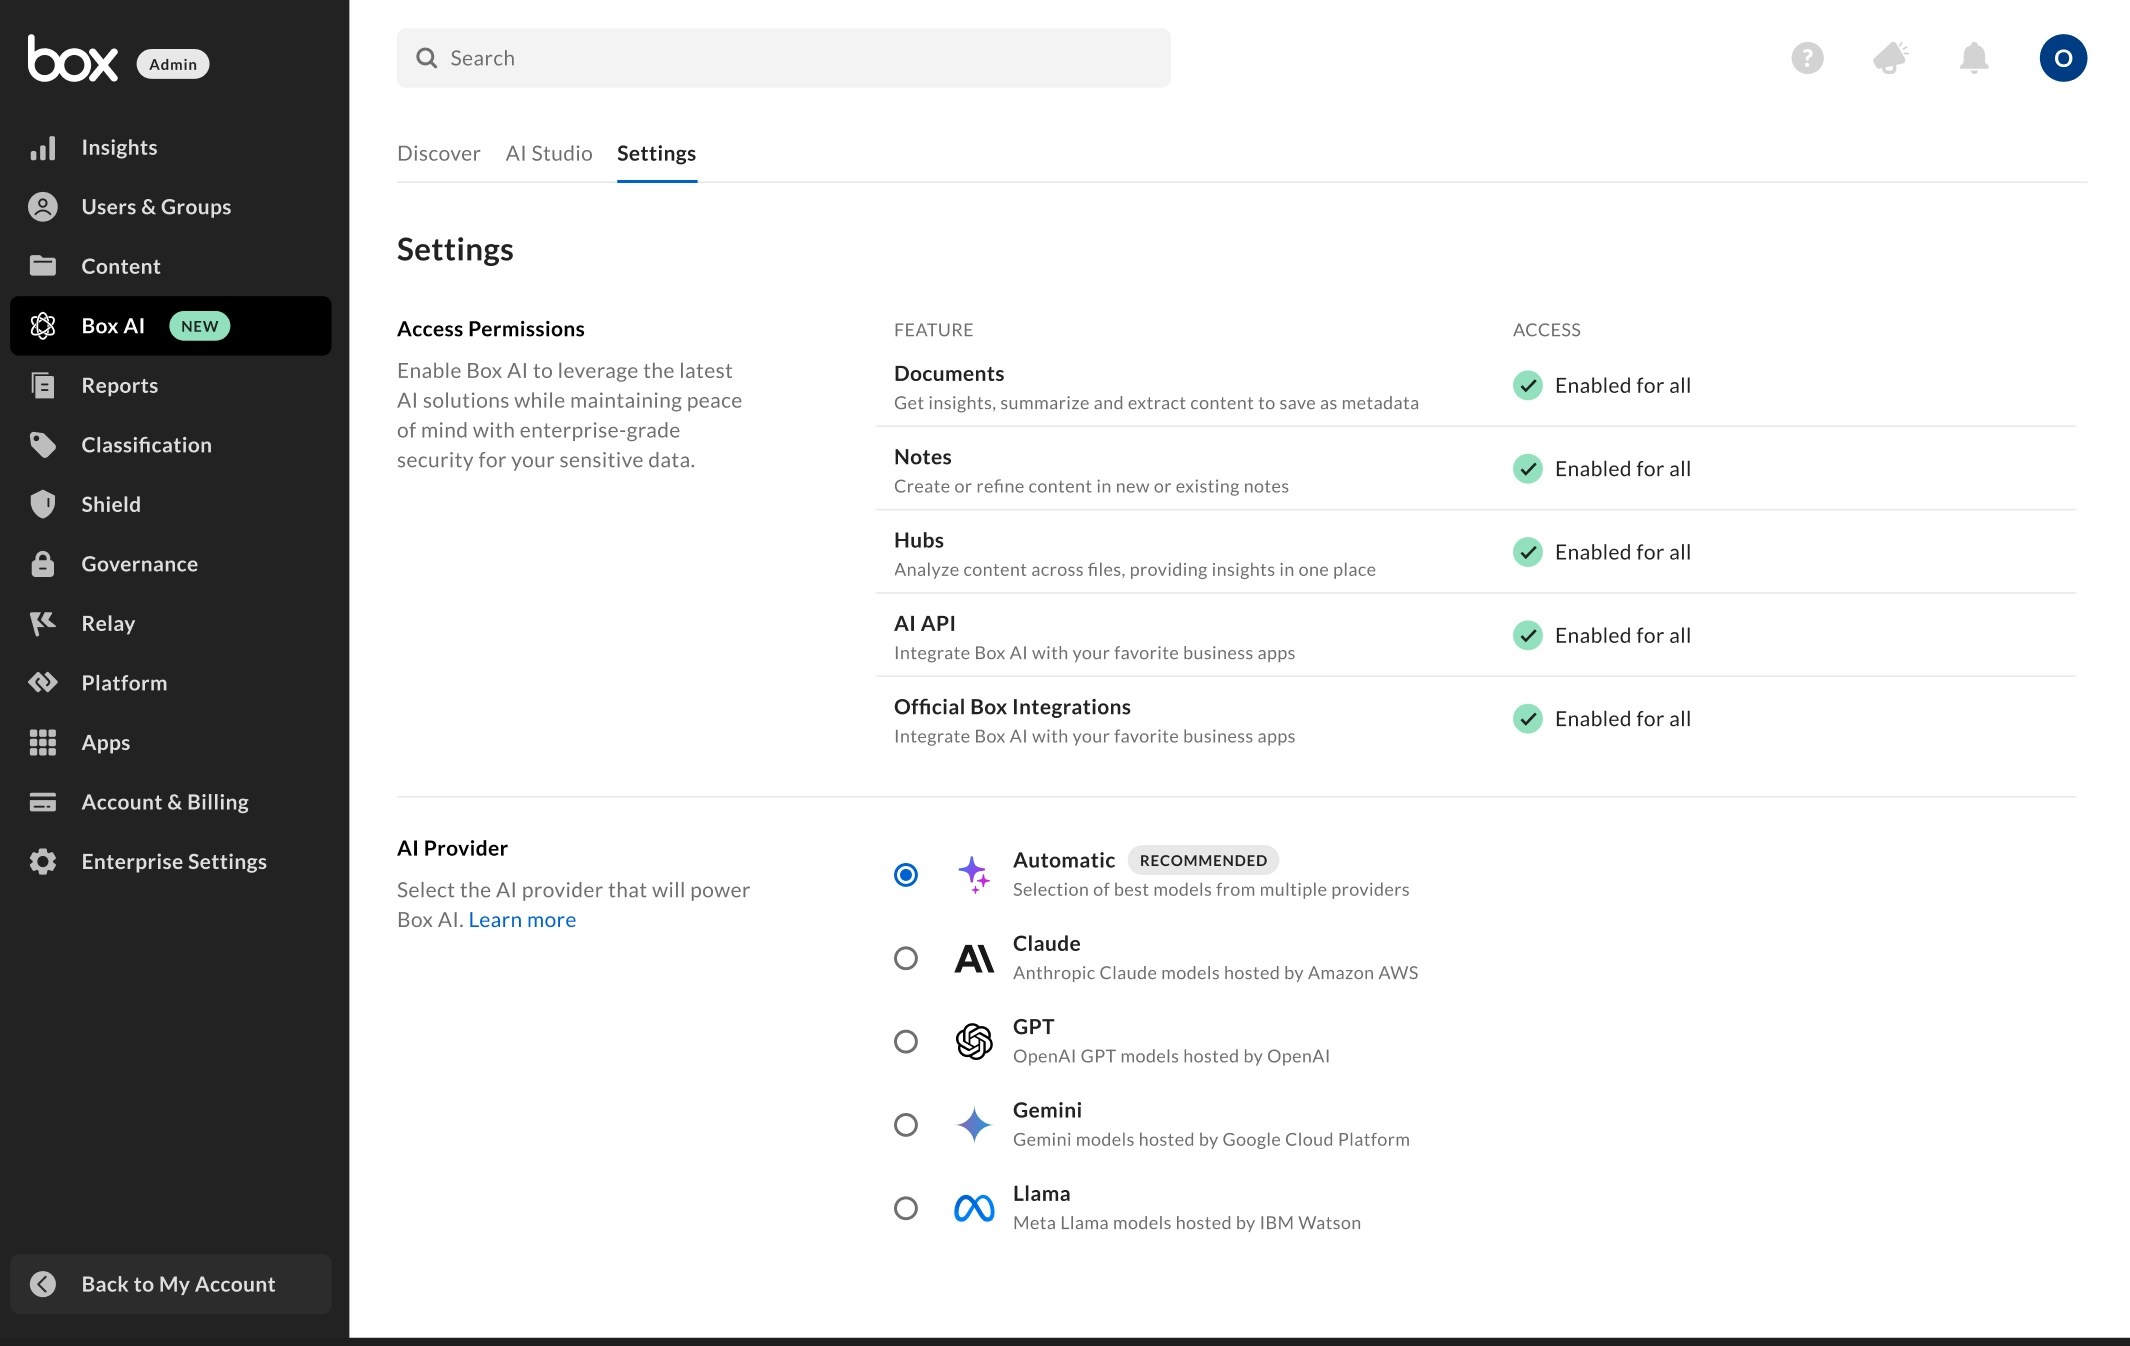Click the Learn more link
Image resolution: width=2130 pixels, height=1346 pixels.
[x=521, y=919]
